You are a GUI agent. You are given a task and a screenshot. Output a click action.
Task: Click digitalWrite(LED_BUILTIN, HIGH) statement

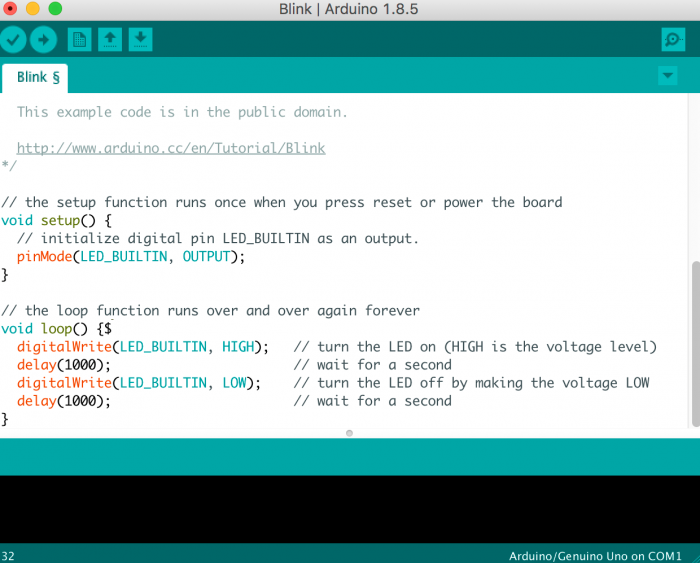click(143, 346)
